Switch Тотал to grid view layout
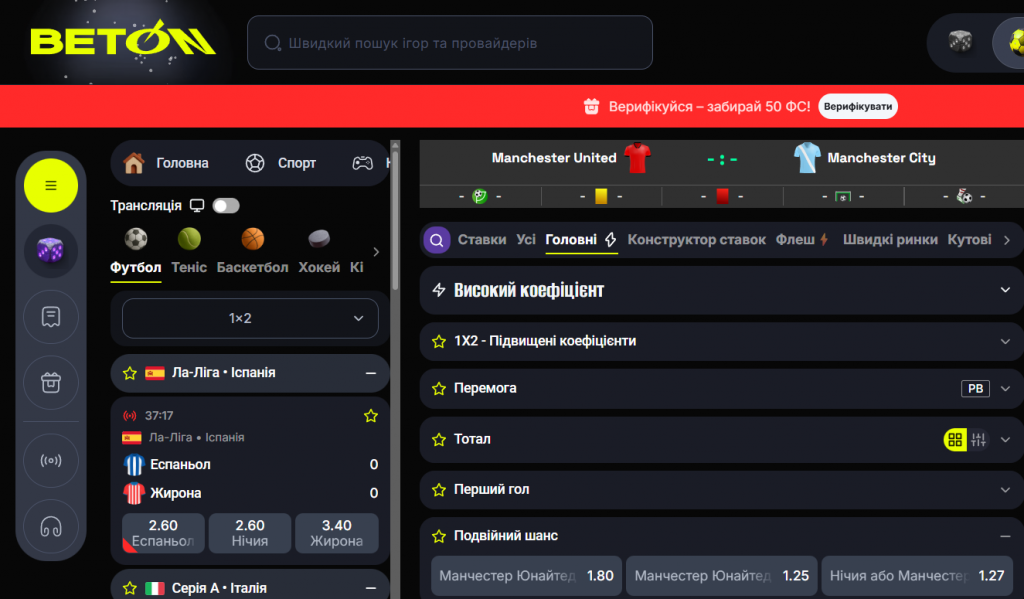Screen dimensions: 1024x599 pos(955,439)
